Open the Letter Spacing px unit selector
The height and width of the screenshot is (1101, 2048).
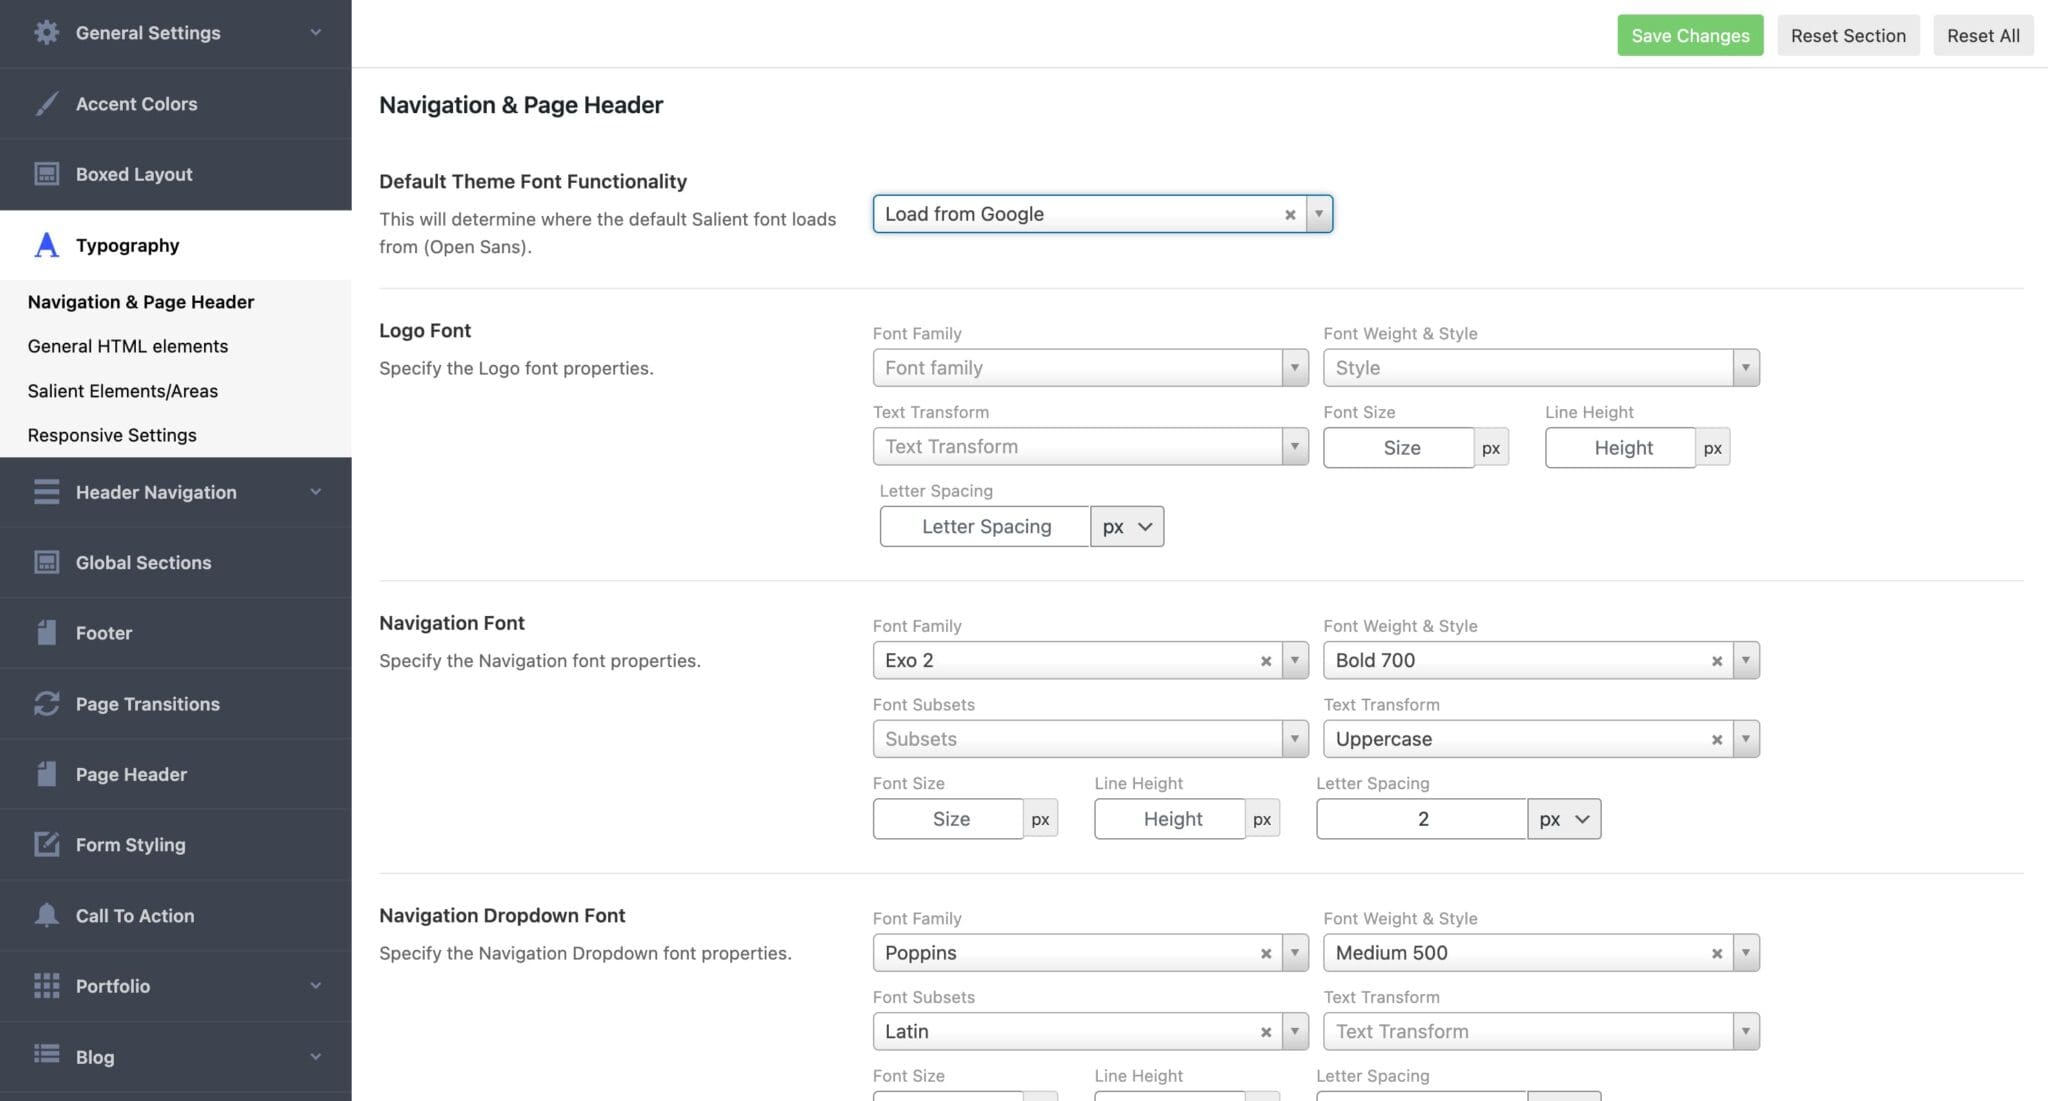1127,526
